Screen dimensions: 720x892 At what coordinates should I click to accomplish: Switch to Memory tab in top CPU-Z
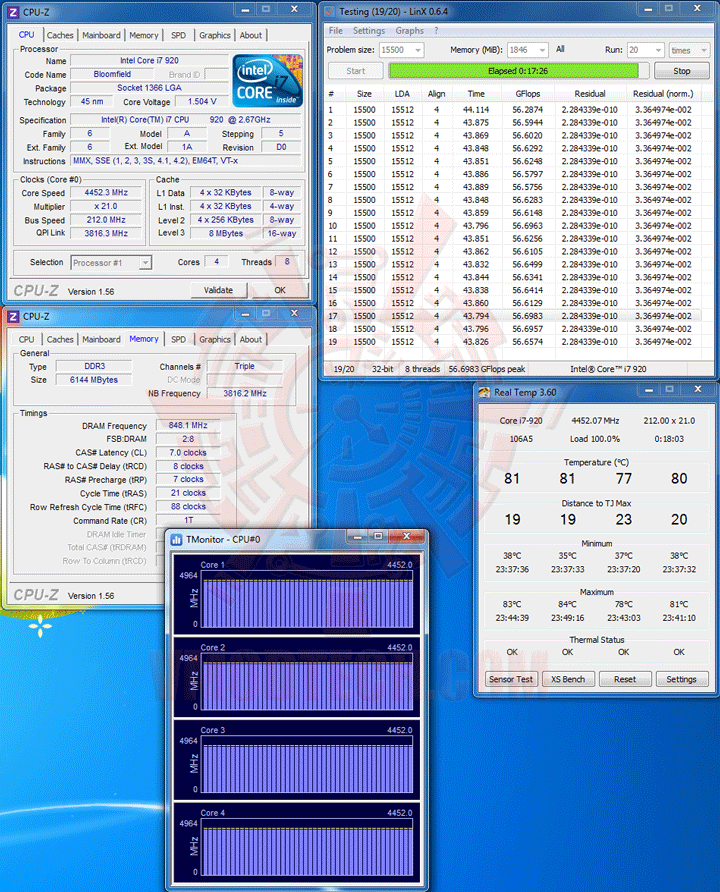click(144, 35)
